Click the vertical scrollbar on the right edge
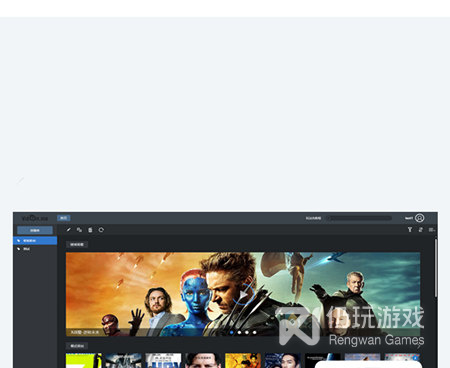The image size is (450, 368). point(436,268)
